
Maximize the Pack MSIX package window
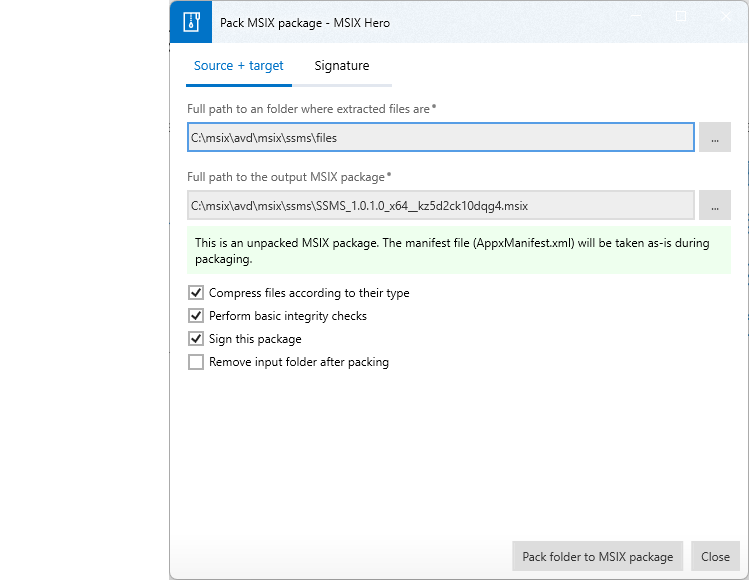click(681, 16)
